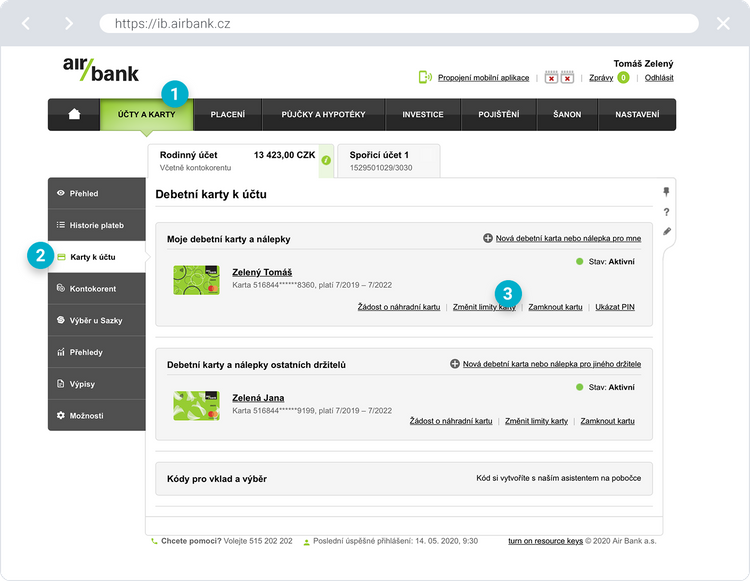Open the Půjčky a hypotéky menu
750x581 pixels.
tap(323, 114)
